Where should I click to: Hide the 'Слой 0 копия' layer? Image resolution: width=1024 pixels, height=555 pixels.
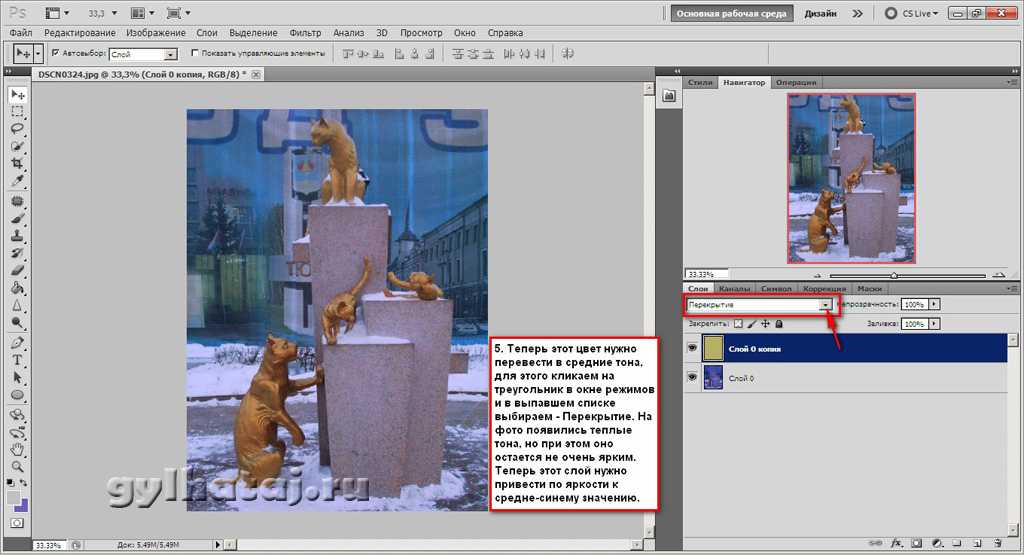point(691,347)
